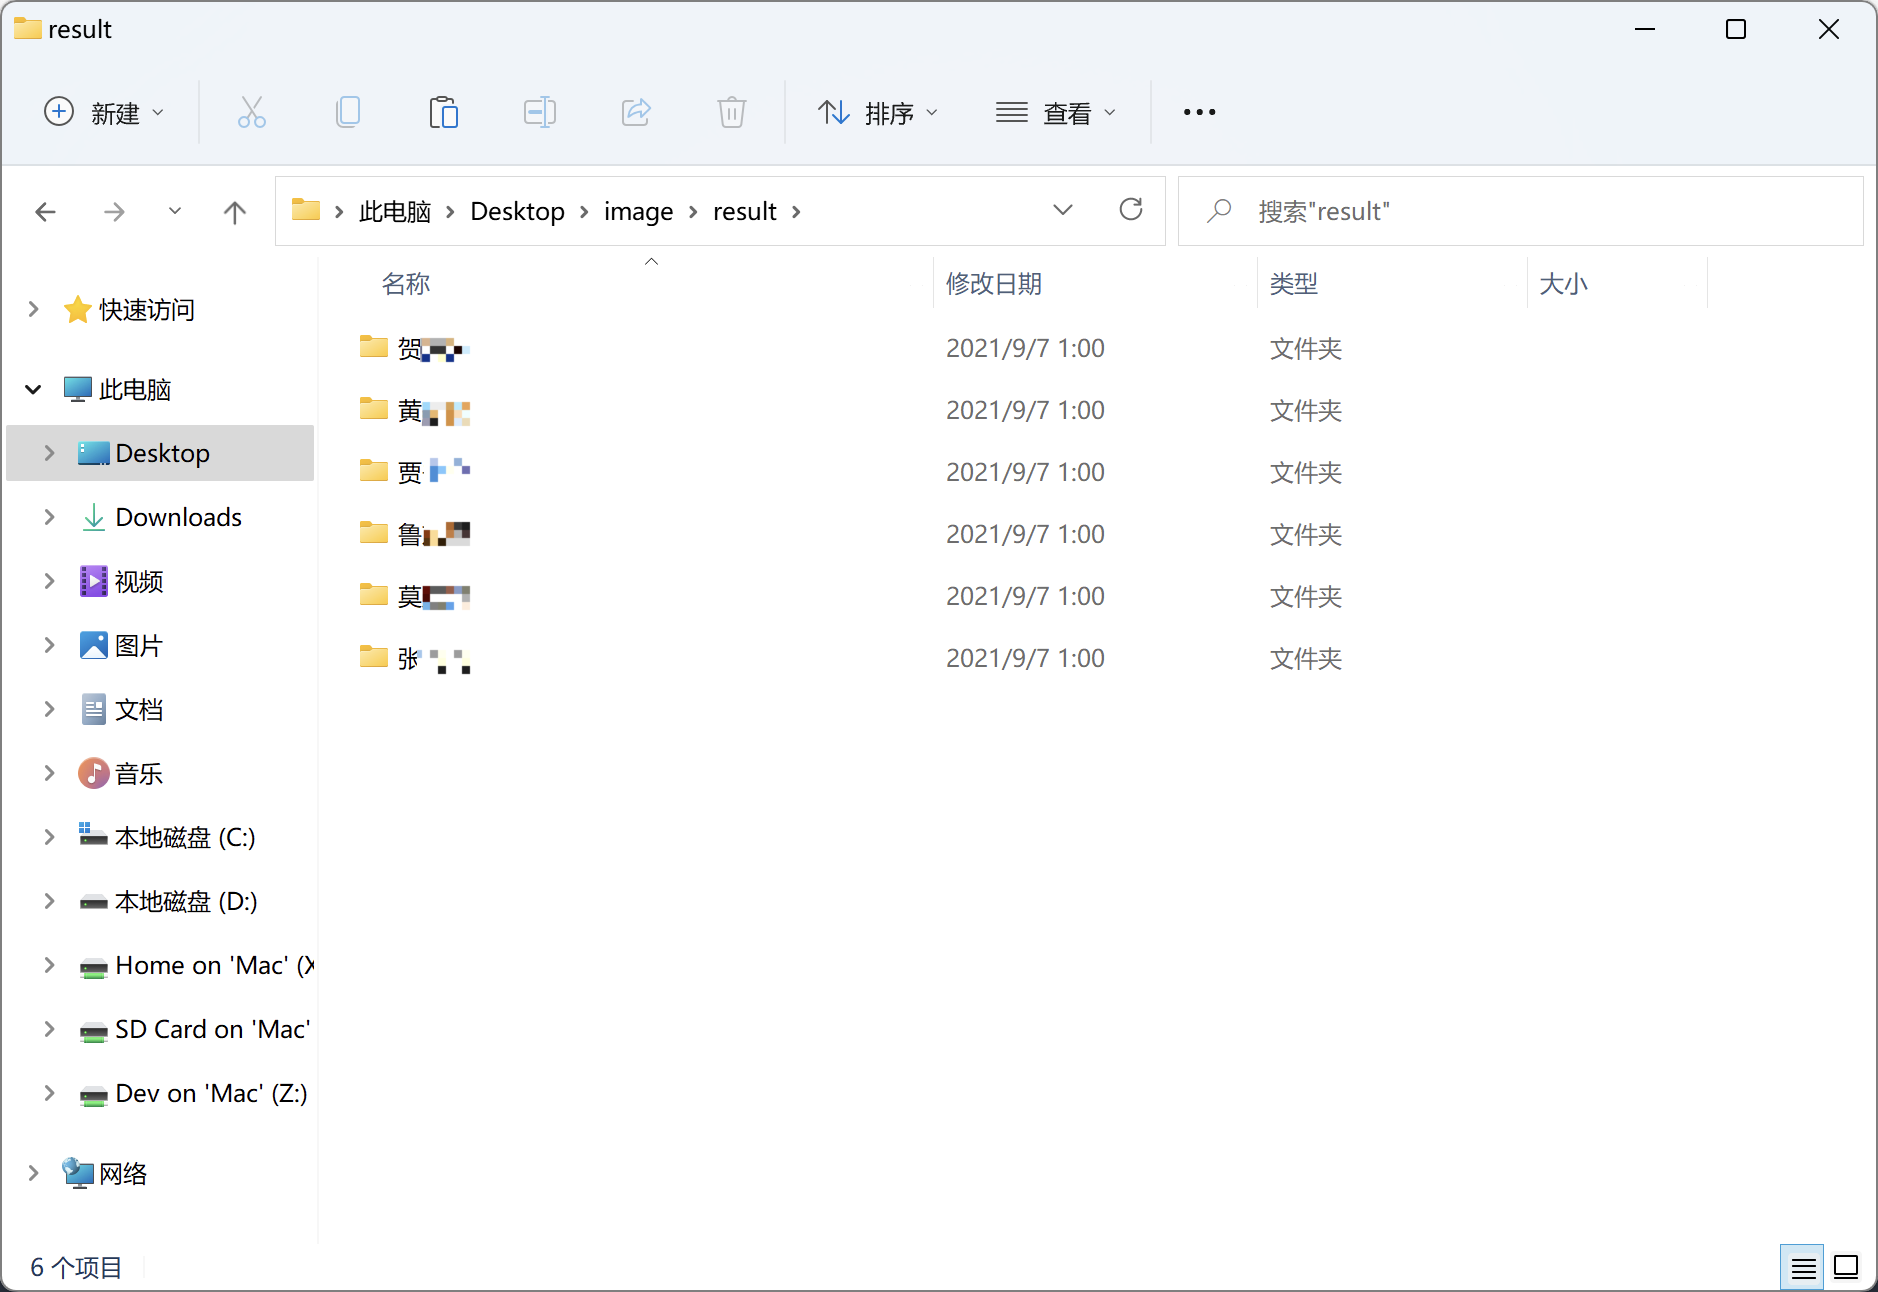Click the Cut scissors icon
The height and width of the screenshot is (1292, 1878).
[x=251, y=112]
